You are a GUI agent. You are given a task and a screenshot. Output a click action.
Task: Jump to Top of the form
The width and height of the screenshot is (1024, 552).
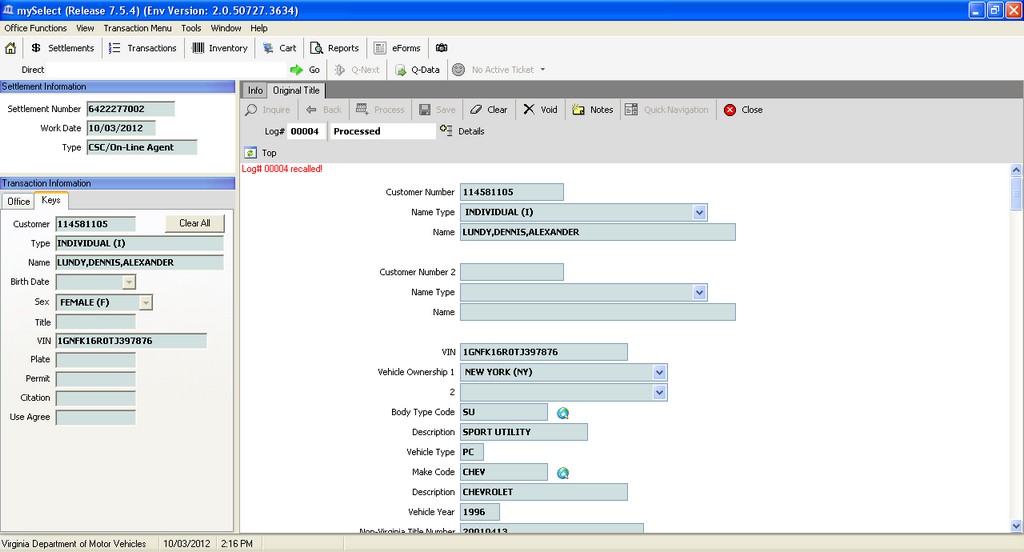(261, 152)
